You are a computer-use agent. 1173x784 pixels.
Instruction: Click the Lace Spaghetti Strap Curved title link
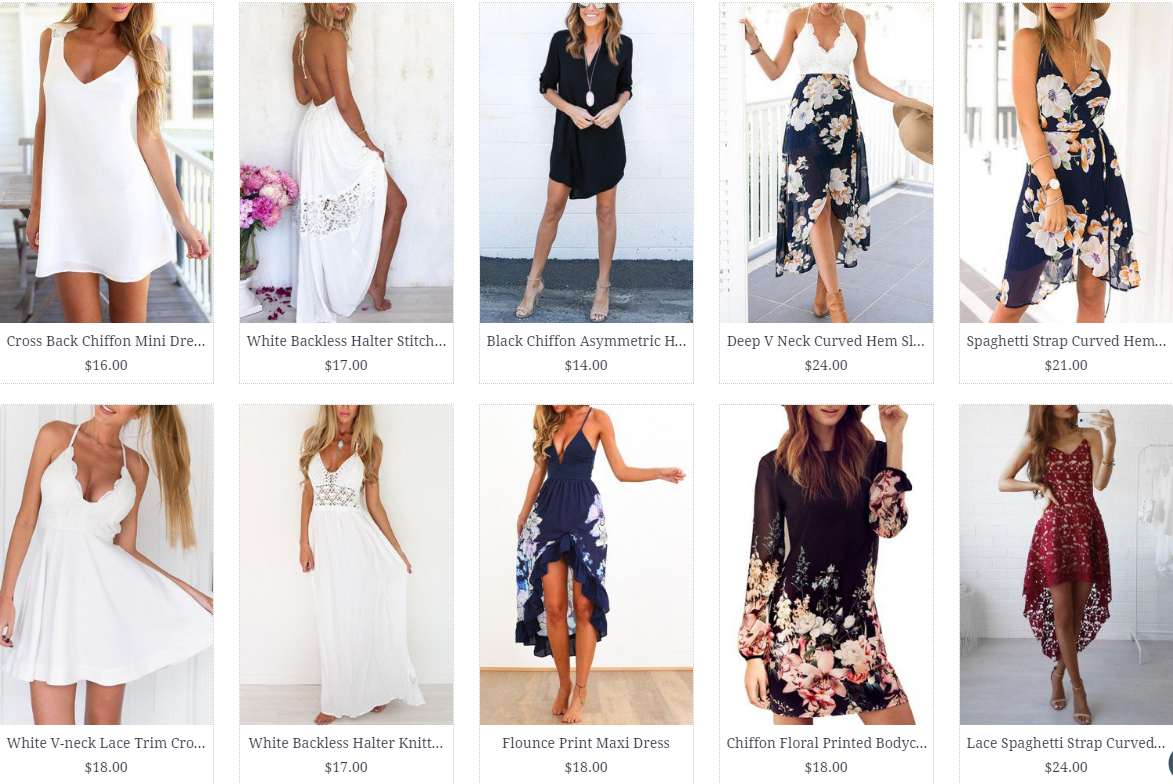coord(1066,743)
